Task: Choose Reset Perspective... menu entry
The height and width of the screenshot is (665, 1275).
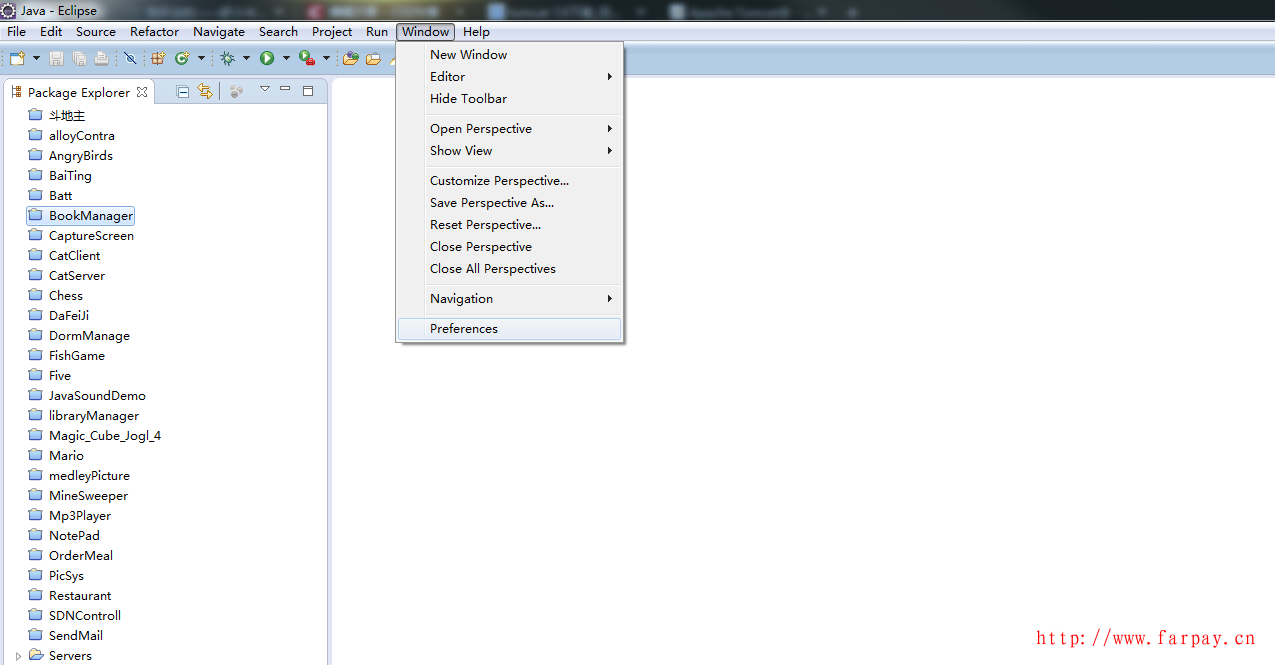Action: click(485, 225)
